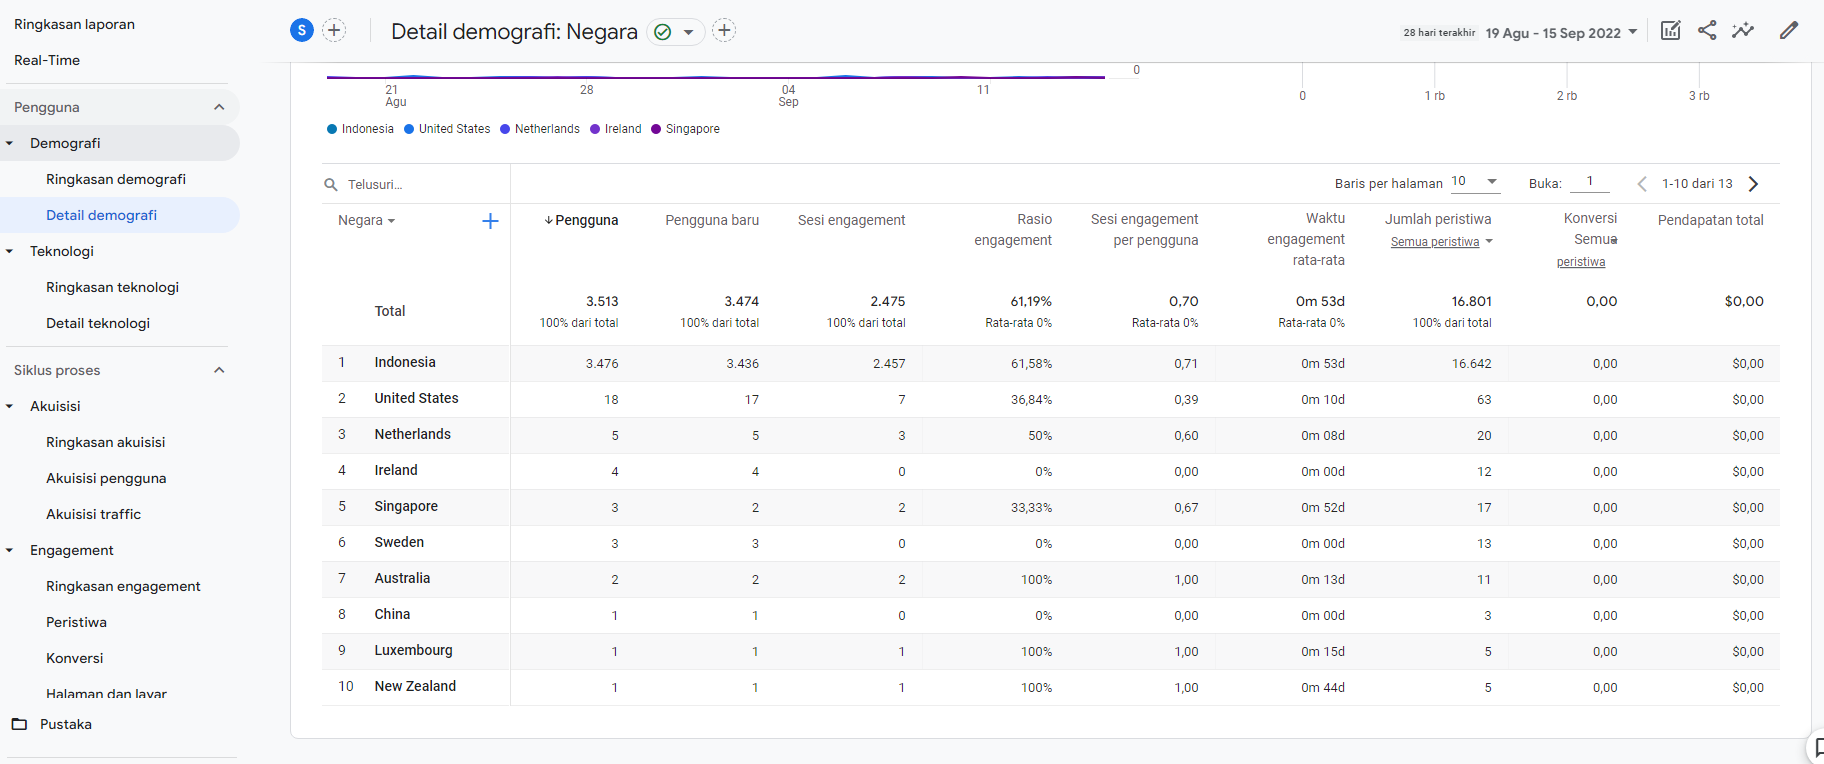Image resolution: width=1824 pixels, height=764 pixels.
Task: Click the Australia row
Action: (1050, 579)
